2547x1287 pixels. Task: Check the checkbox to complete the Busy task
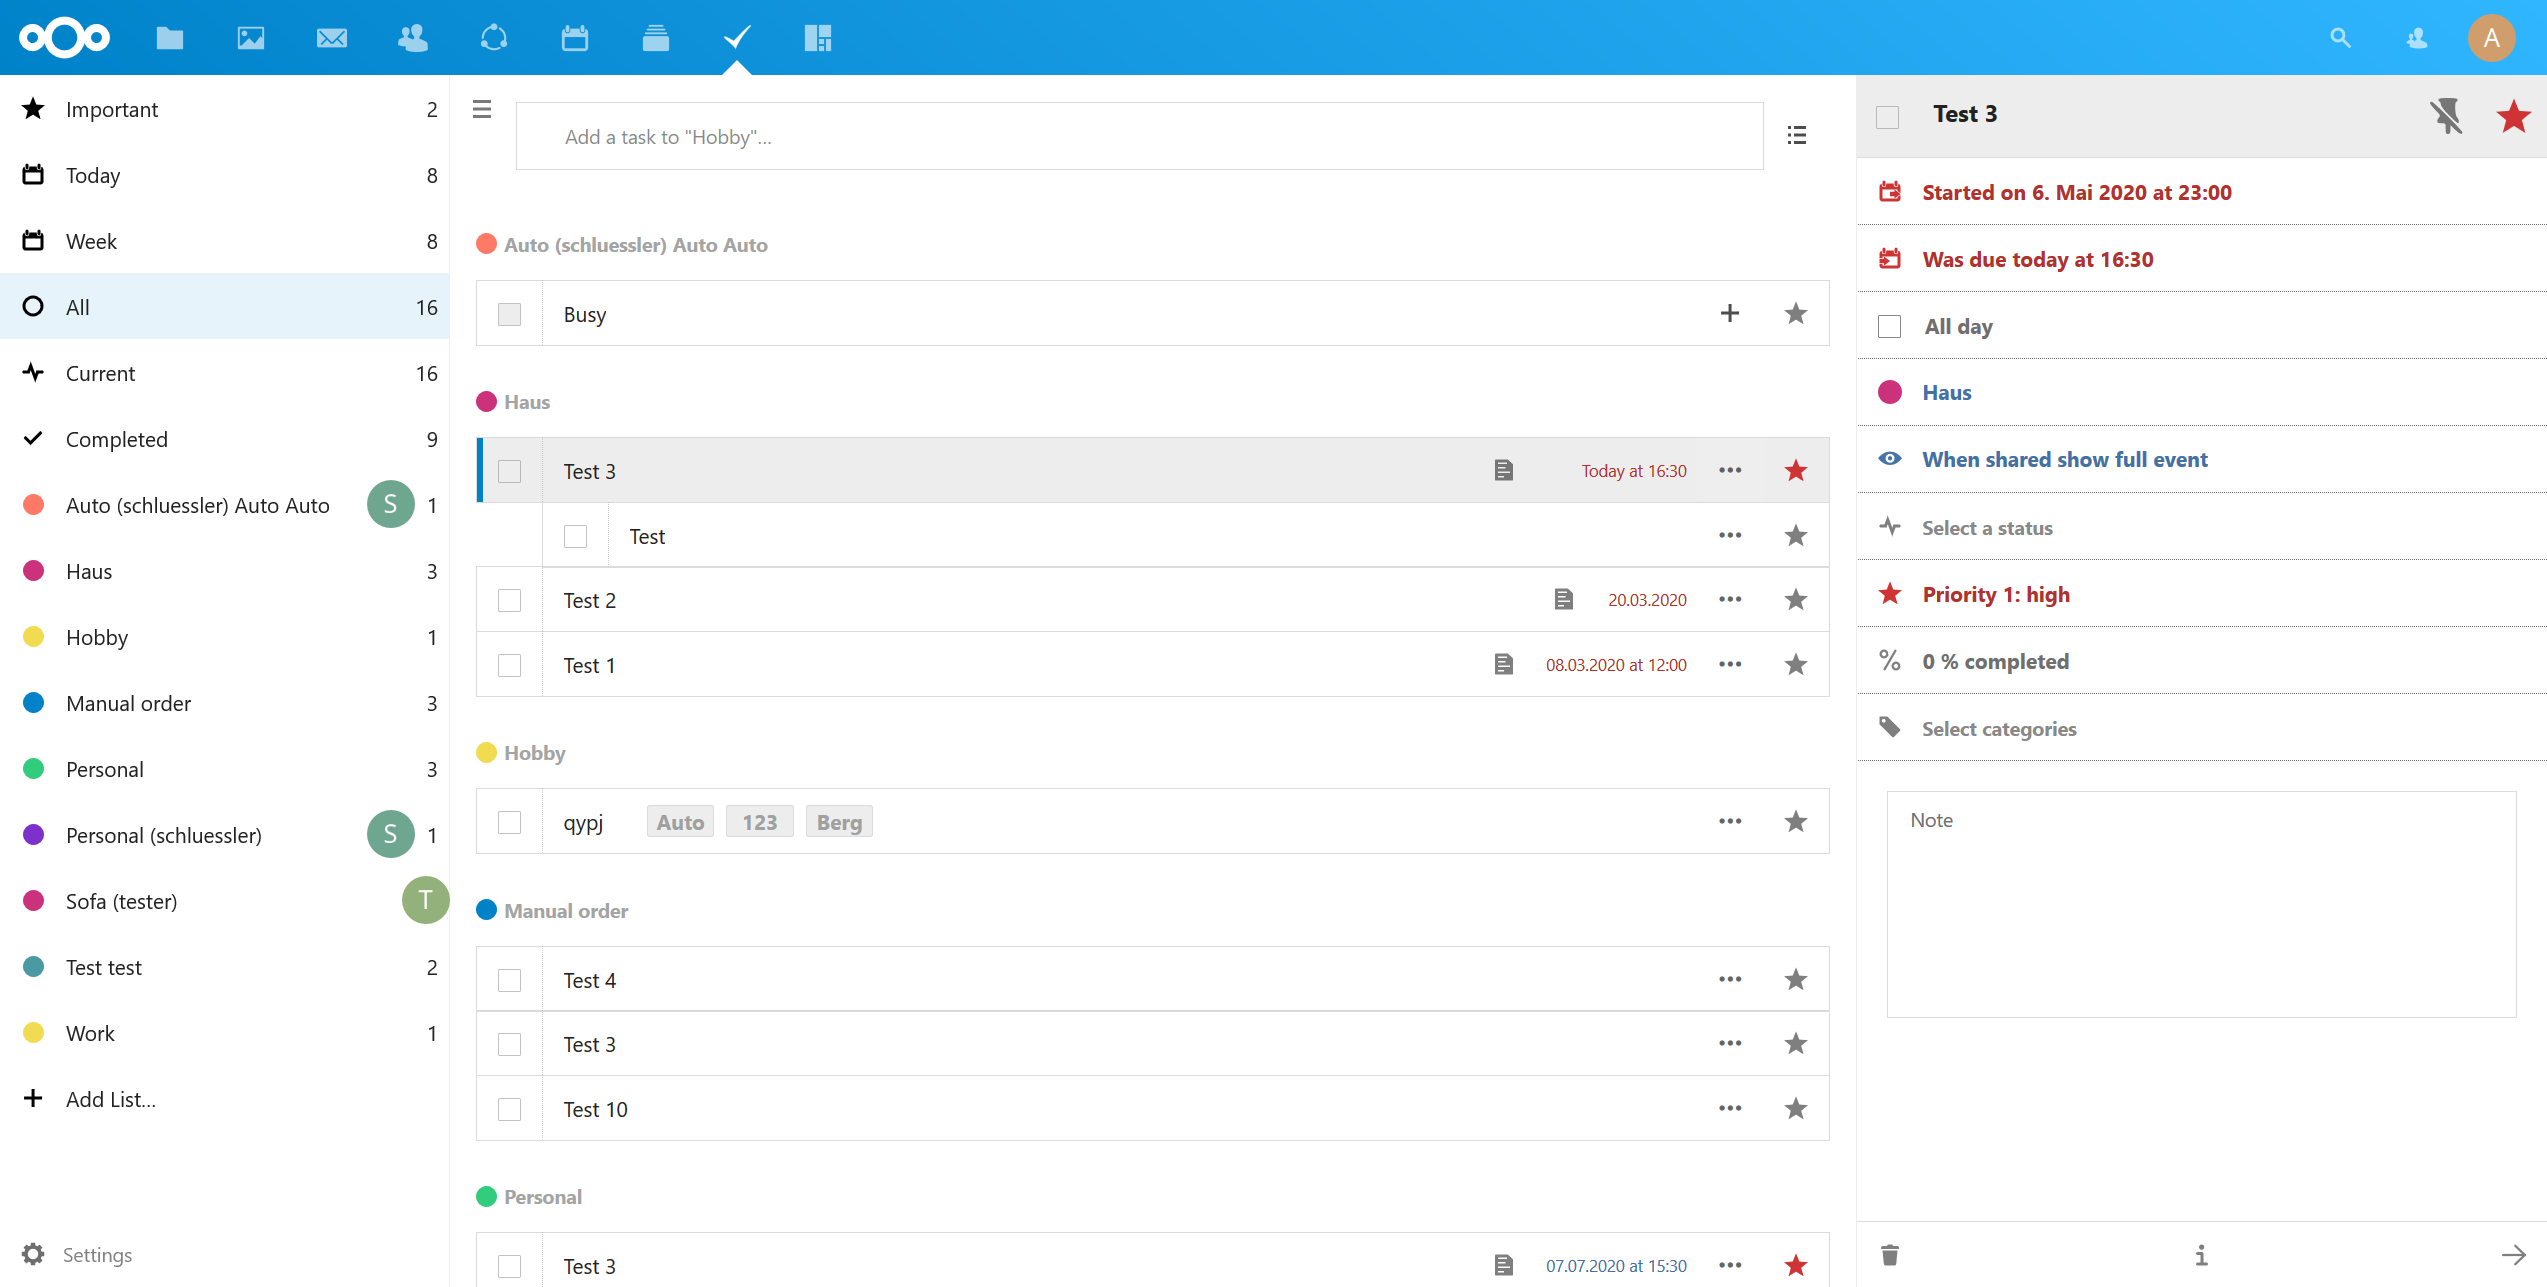pos(510,313)
